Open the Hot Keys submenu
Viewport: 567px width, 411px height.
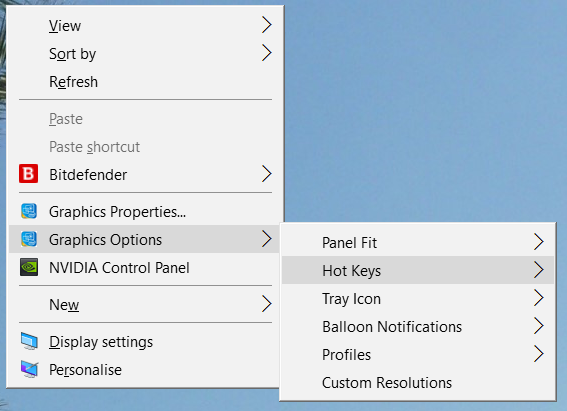418,270
